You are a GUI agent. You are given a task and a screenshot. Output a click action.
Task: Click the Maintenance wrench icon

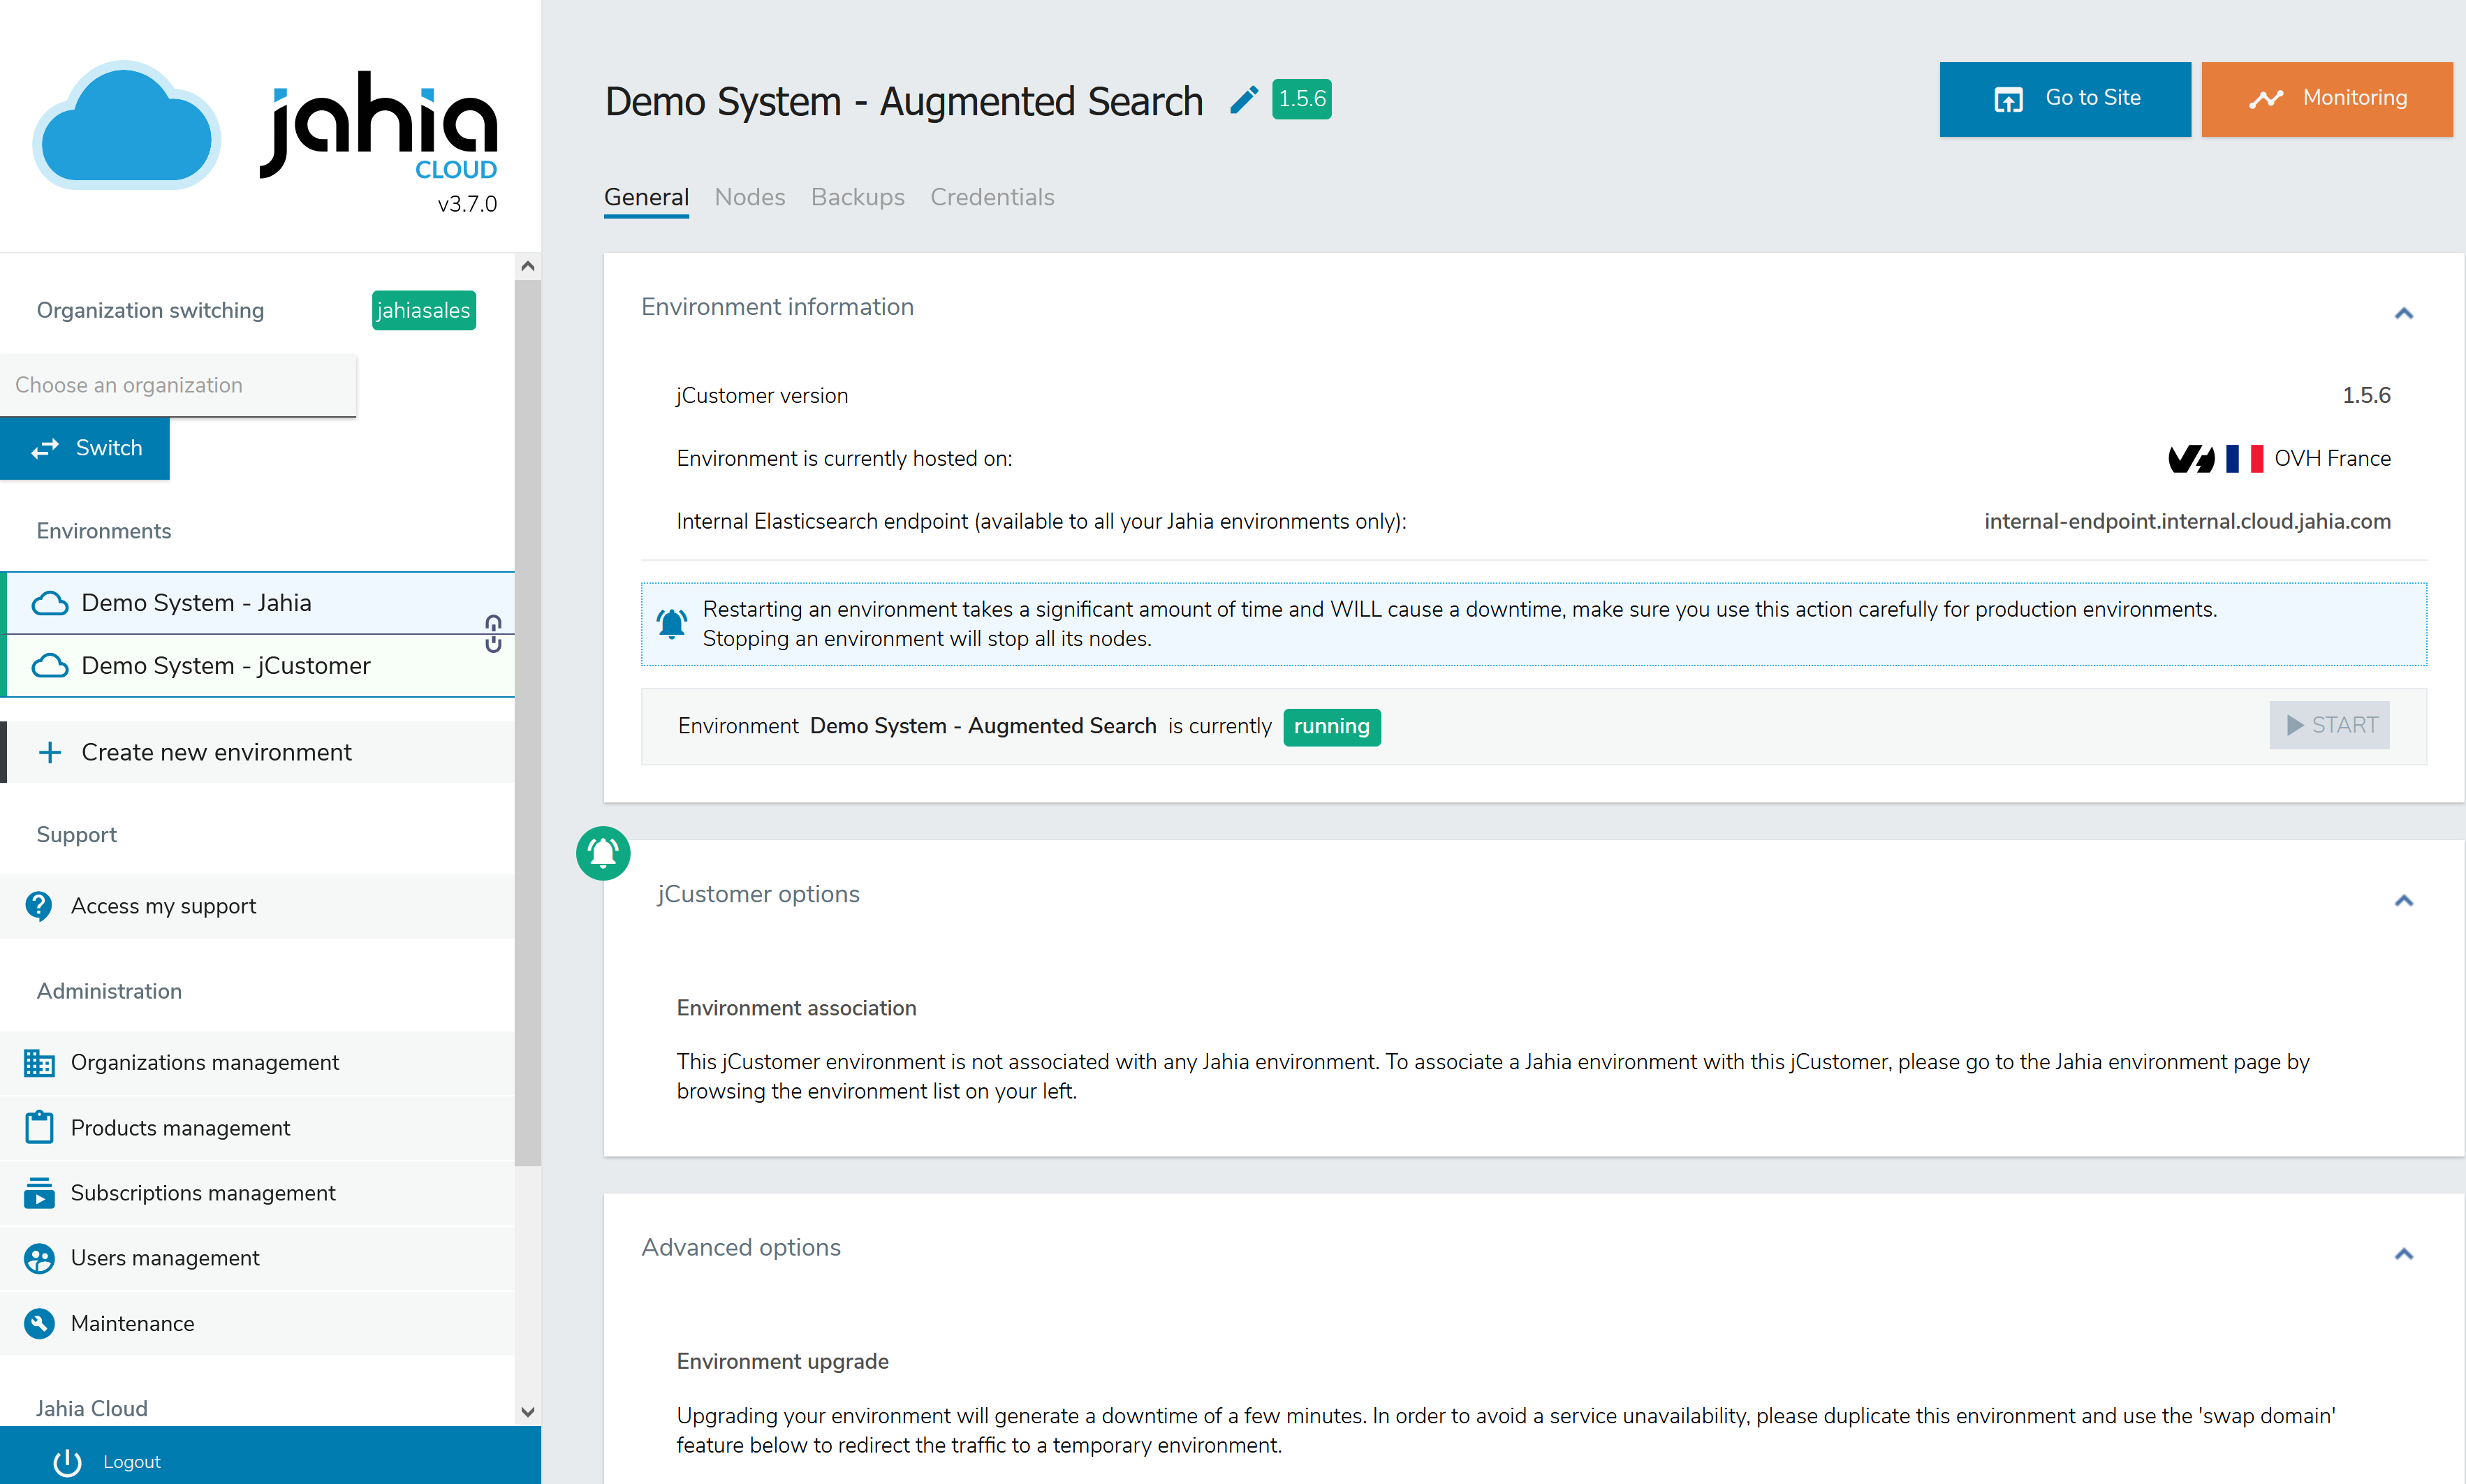(x=39, y=1323)
